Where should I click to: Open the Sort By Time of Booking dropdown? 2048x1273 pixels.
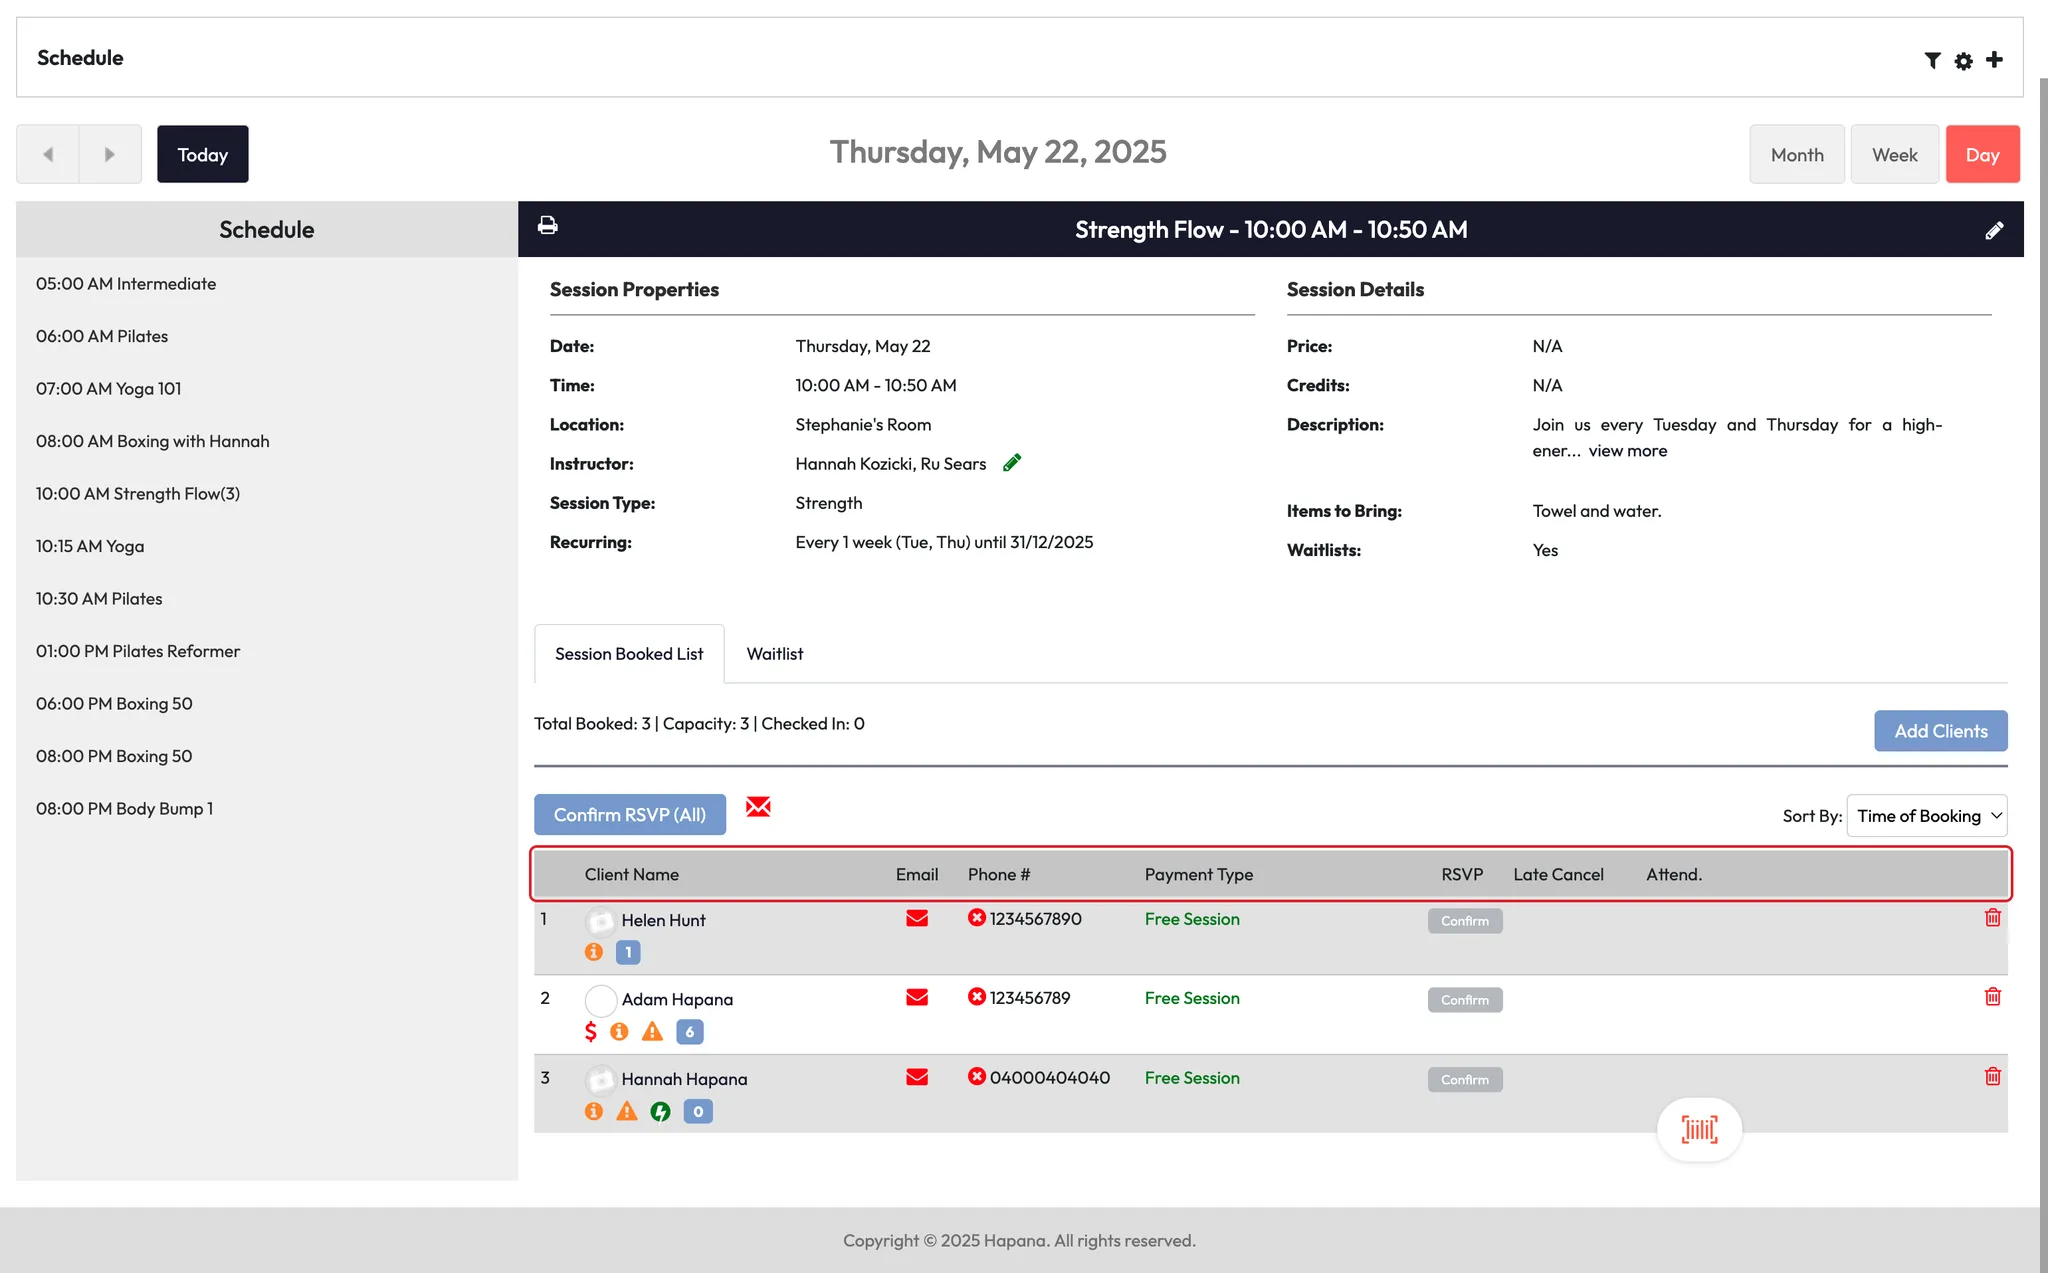point(1926,816)
